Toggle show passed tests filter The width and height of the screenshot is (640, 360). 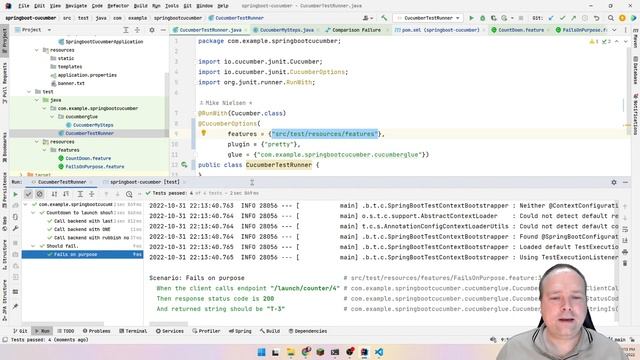coord(28,194)
